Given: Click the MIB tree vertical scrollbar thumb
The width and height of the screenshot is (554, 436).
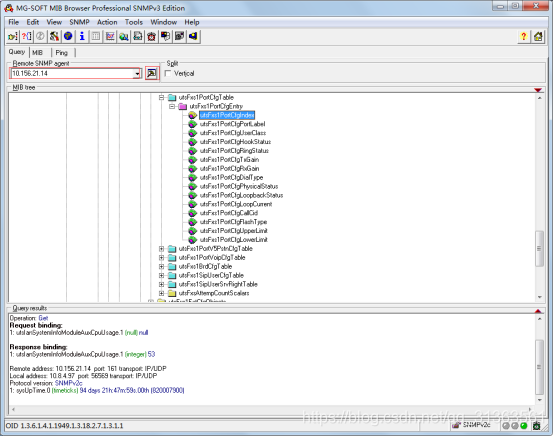Looking at the screenshot, I should [x=539, y=248].
